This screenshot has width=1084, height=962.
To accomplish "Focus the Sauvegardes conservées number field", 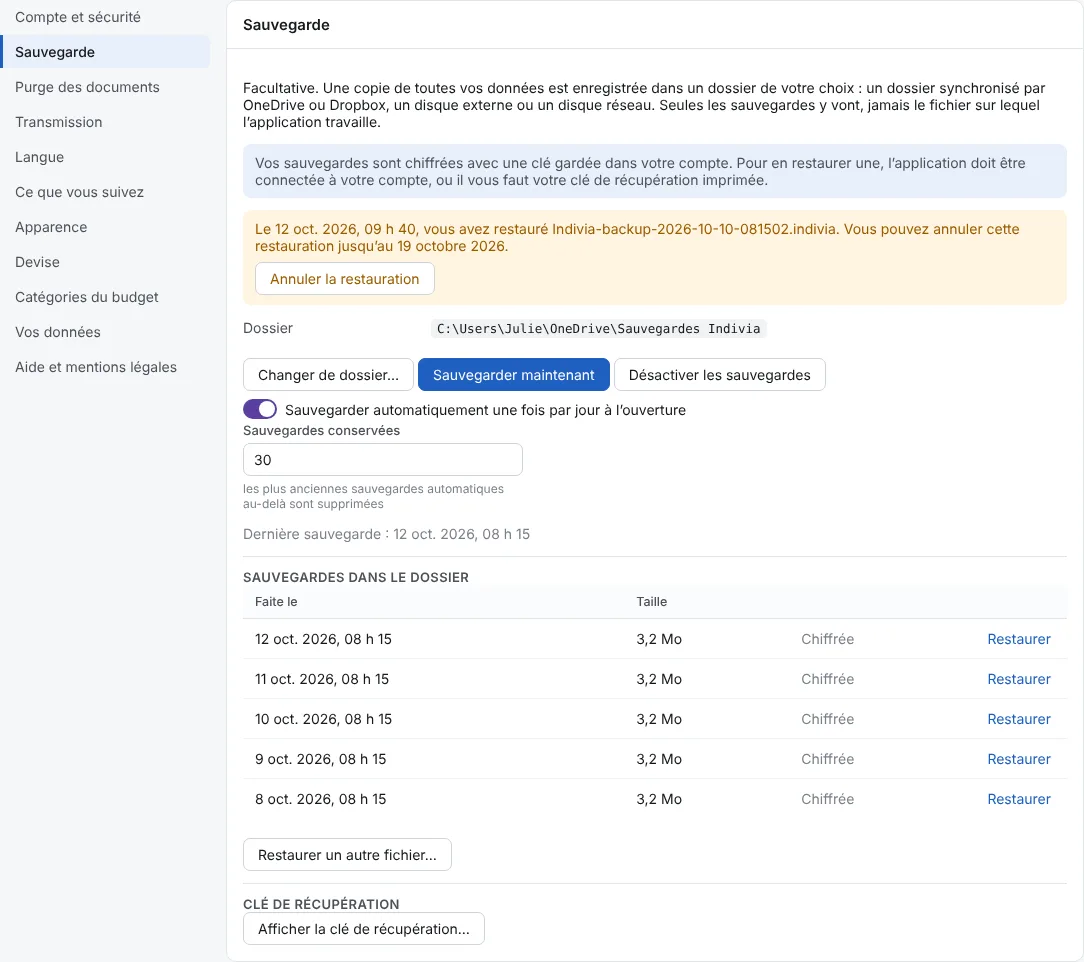I will tap(383, 460).
